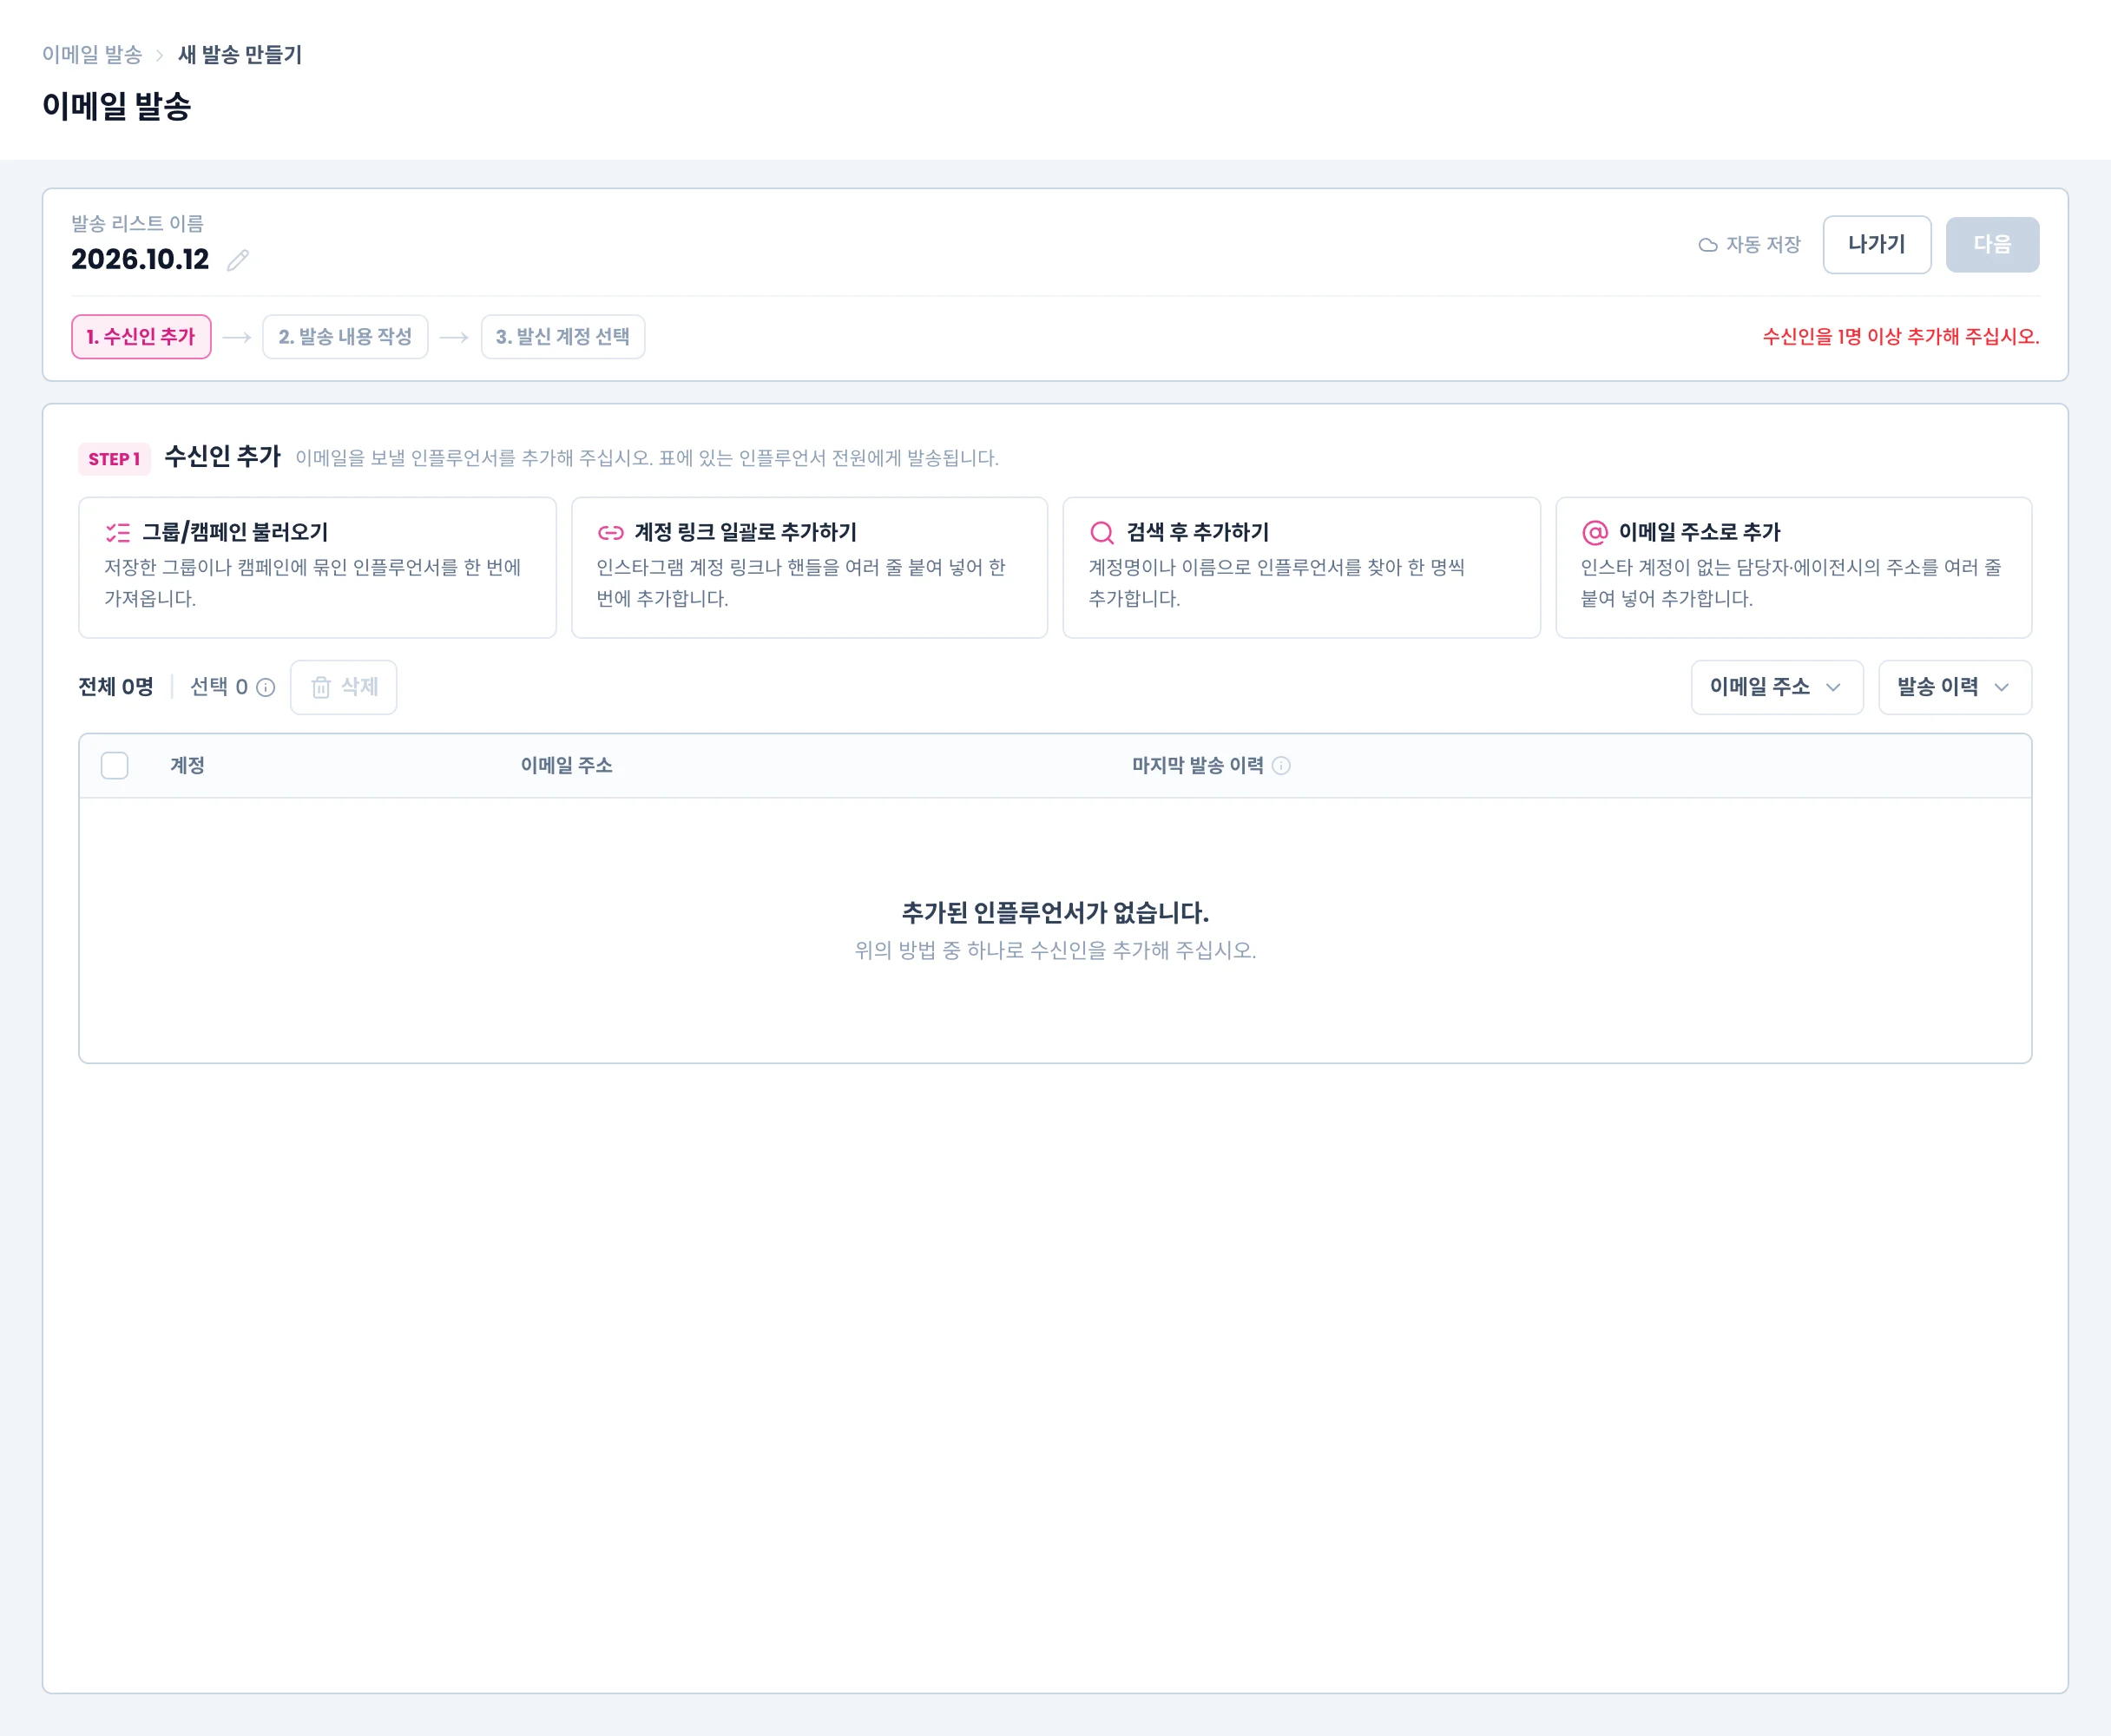Click the info icon beside 마지막 발송 이력
Viewport: 2111px width, 1736px height.
point(1281,766)
